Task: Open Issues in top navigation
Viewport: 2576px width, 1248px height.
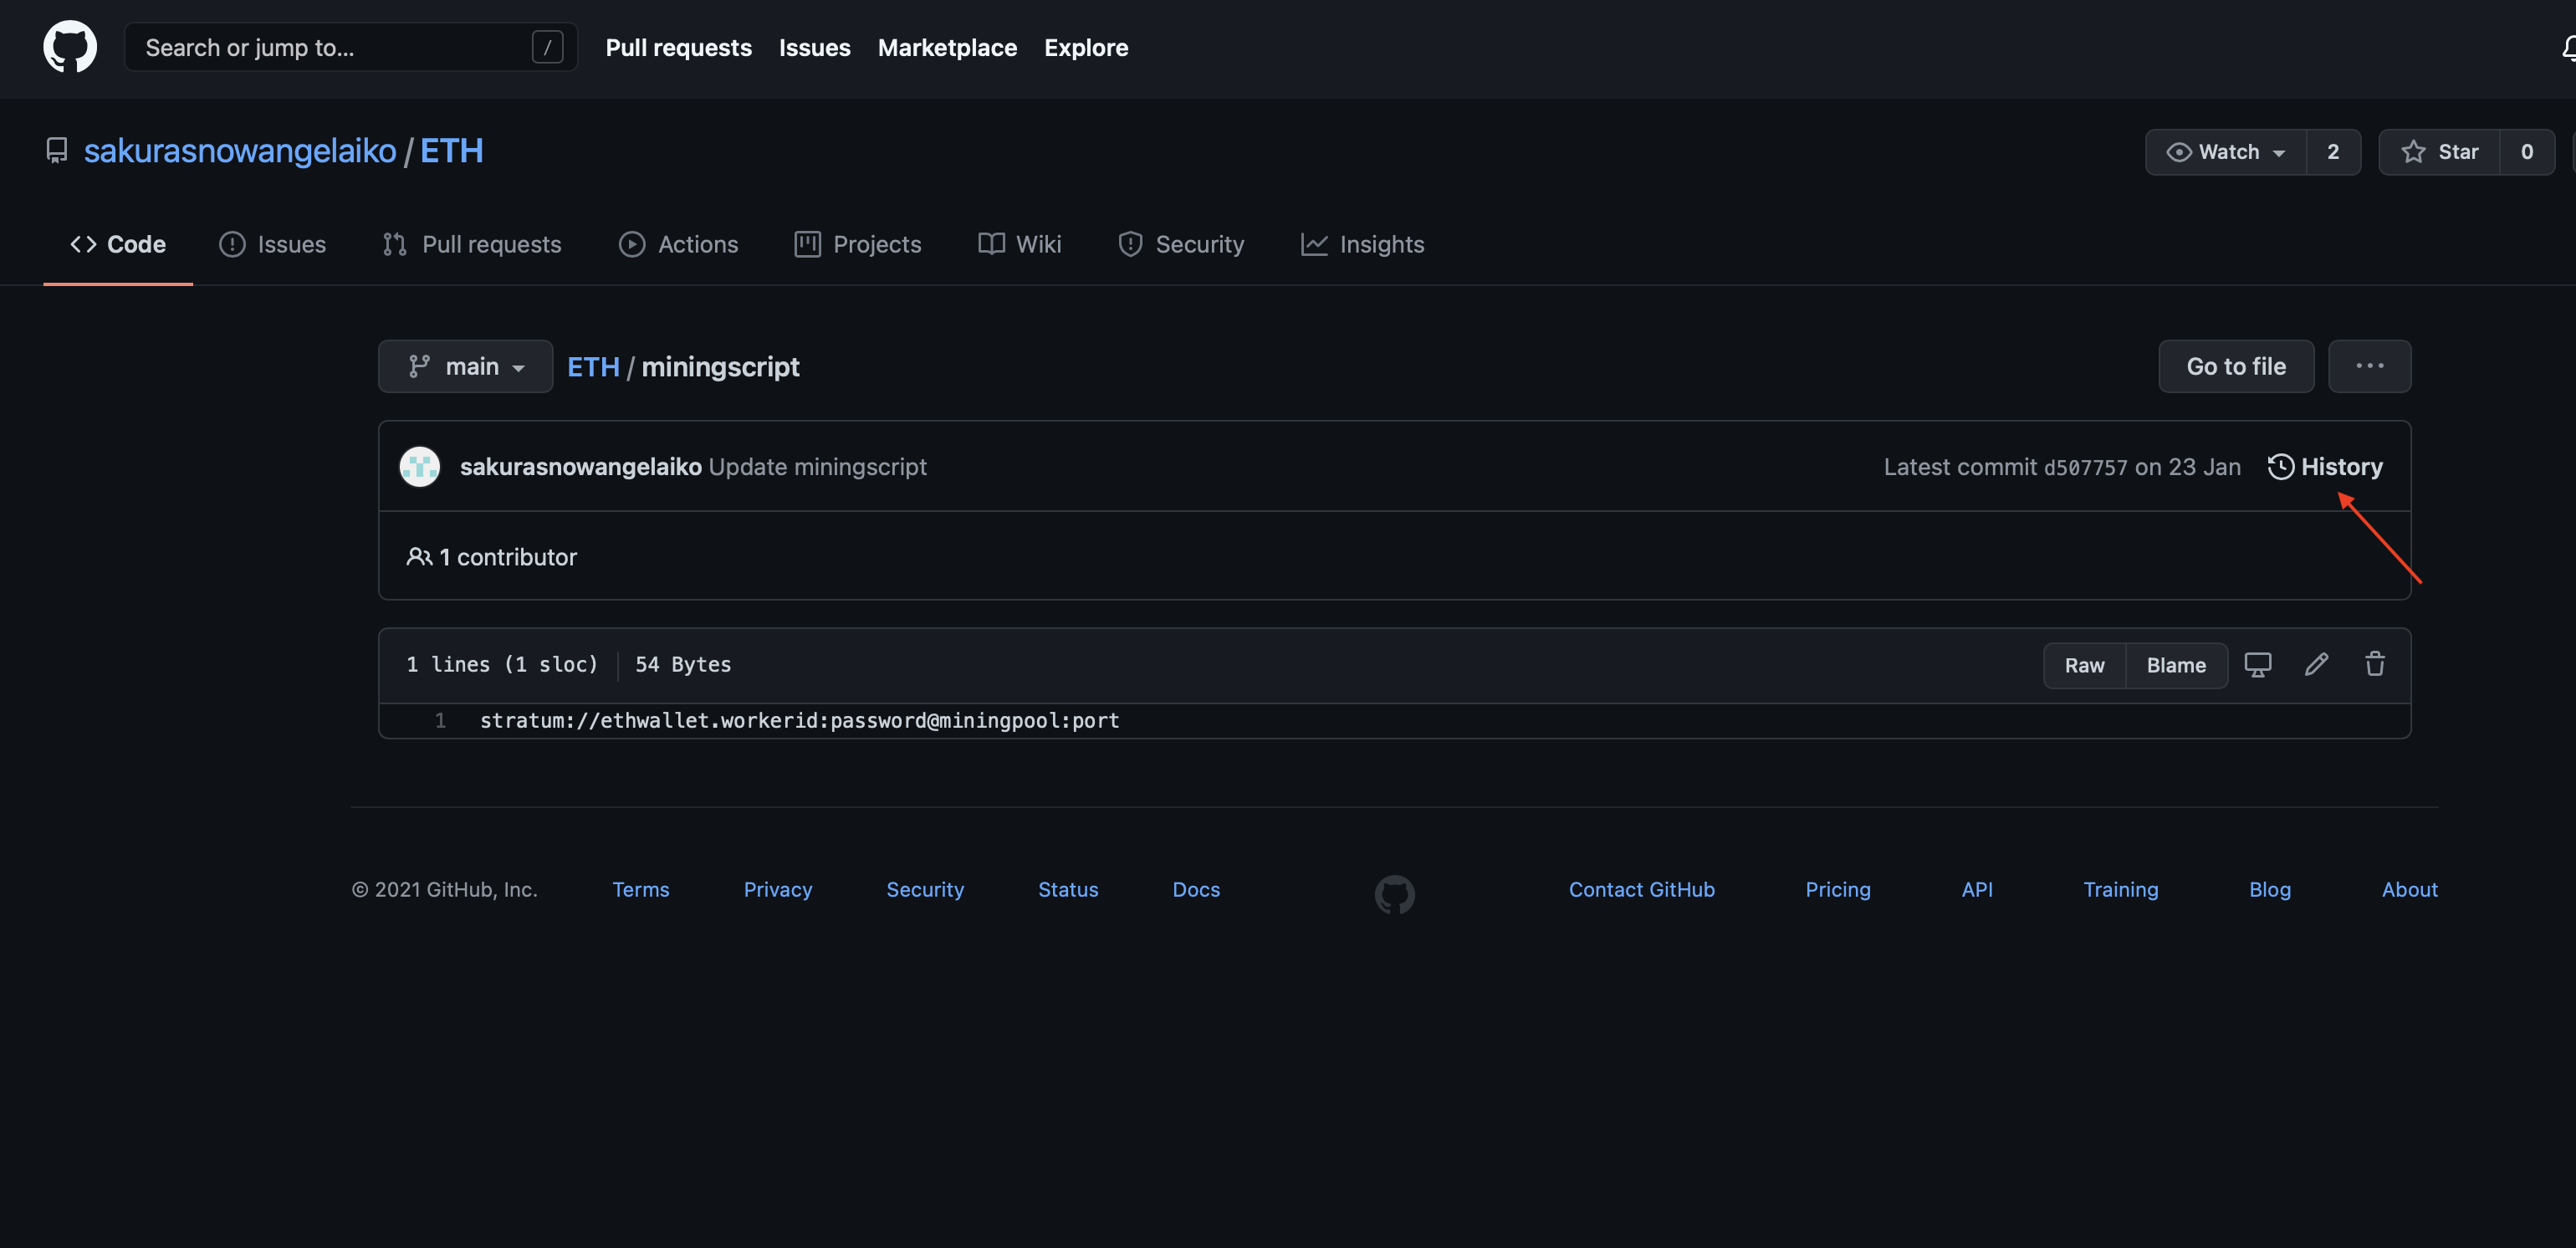Action: [814, 47]
